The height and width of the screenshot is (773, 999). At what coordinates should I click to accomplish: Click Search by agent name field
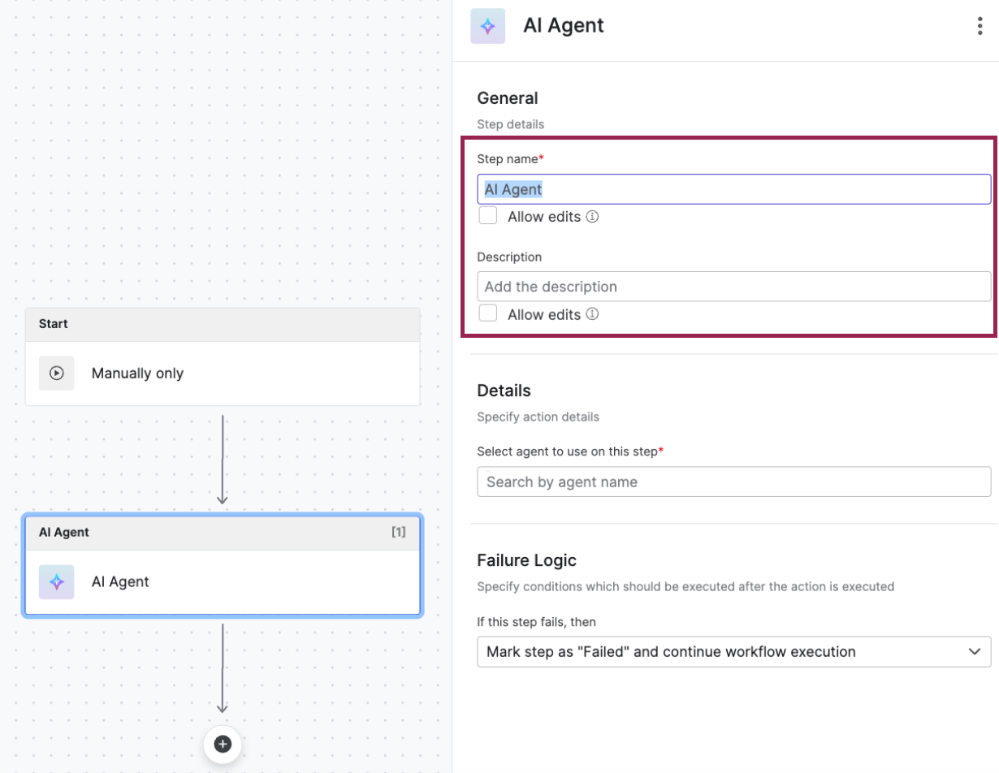734,482
